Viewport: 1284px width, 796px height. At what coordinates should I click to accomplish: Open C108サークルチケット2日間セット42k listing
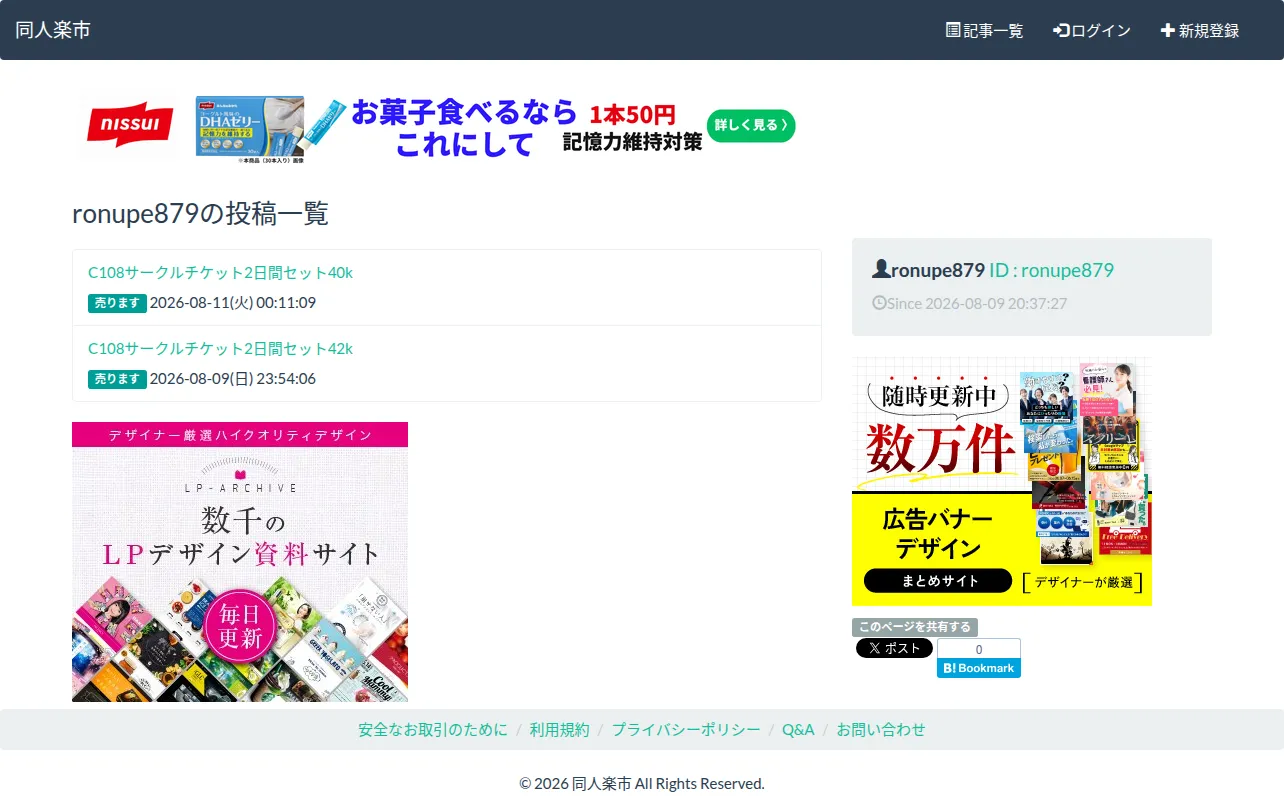pos(220,349)
